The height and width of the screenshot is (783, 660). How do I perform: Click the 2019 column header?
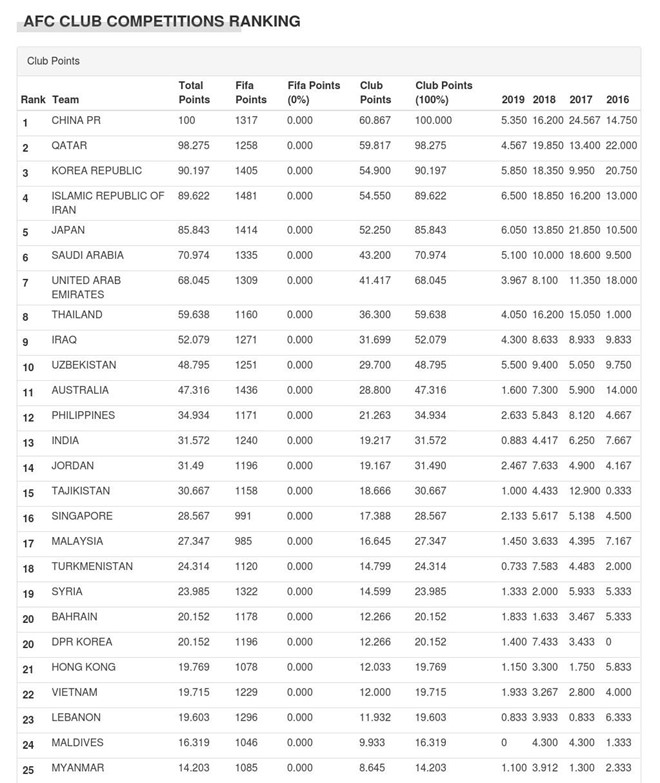tap(513, 100)
